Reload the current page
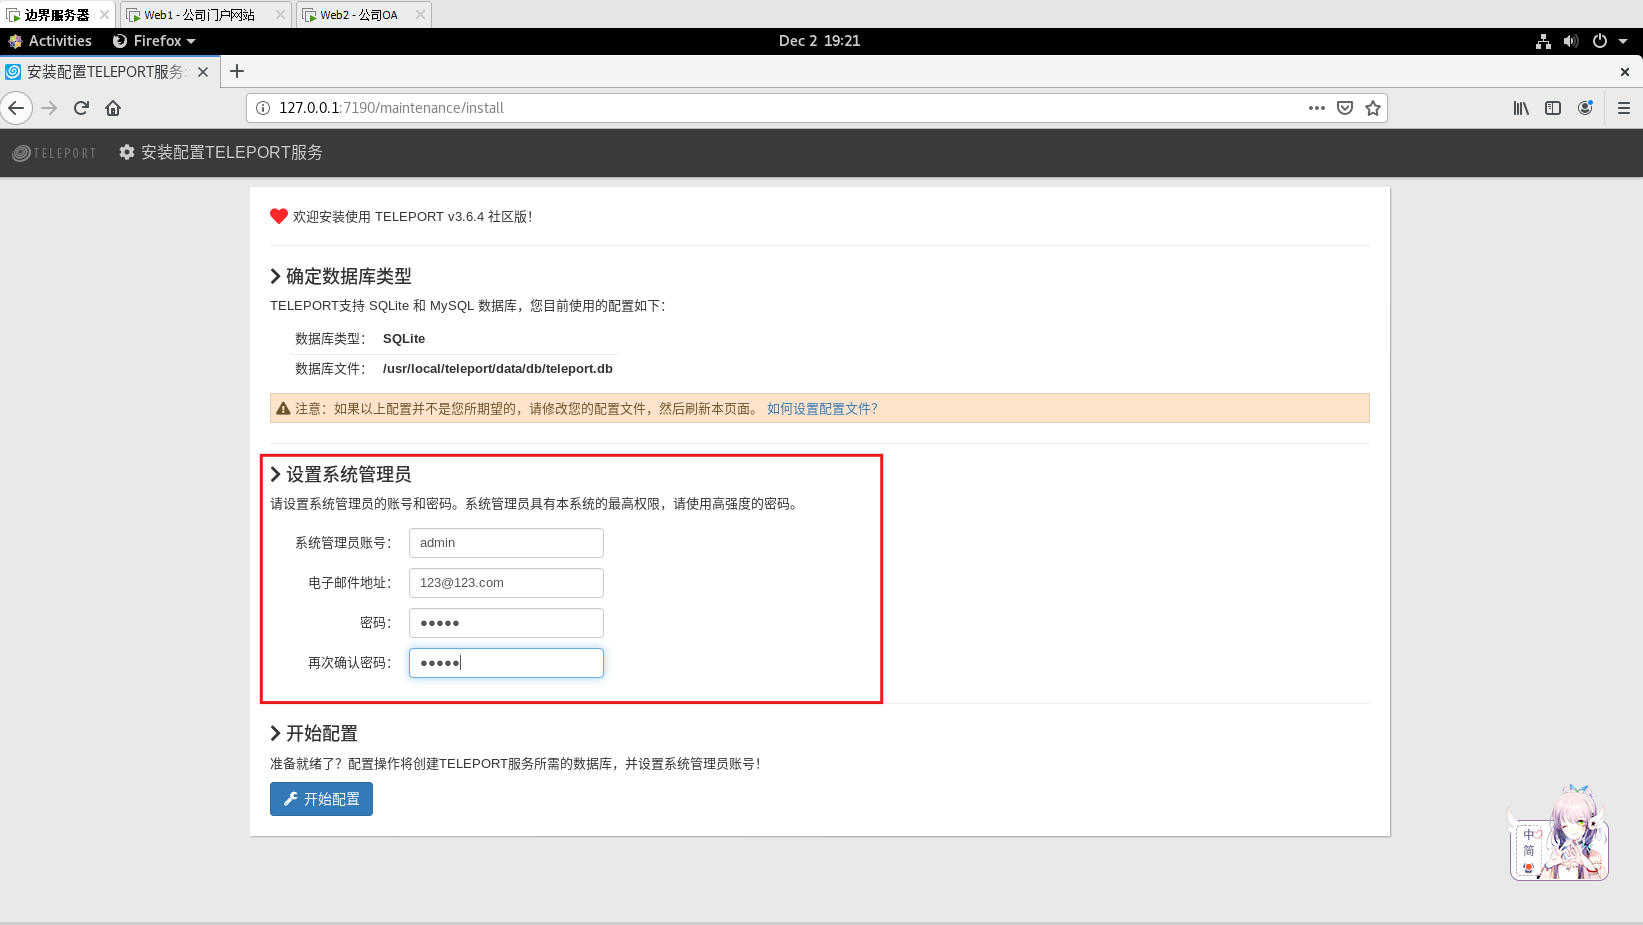 (81, 108)
